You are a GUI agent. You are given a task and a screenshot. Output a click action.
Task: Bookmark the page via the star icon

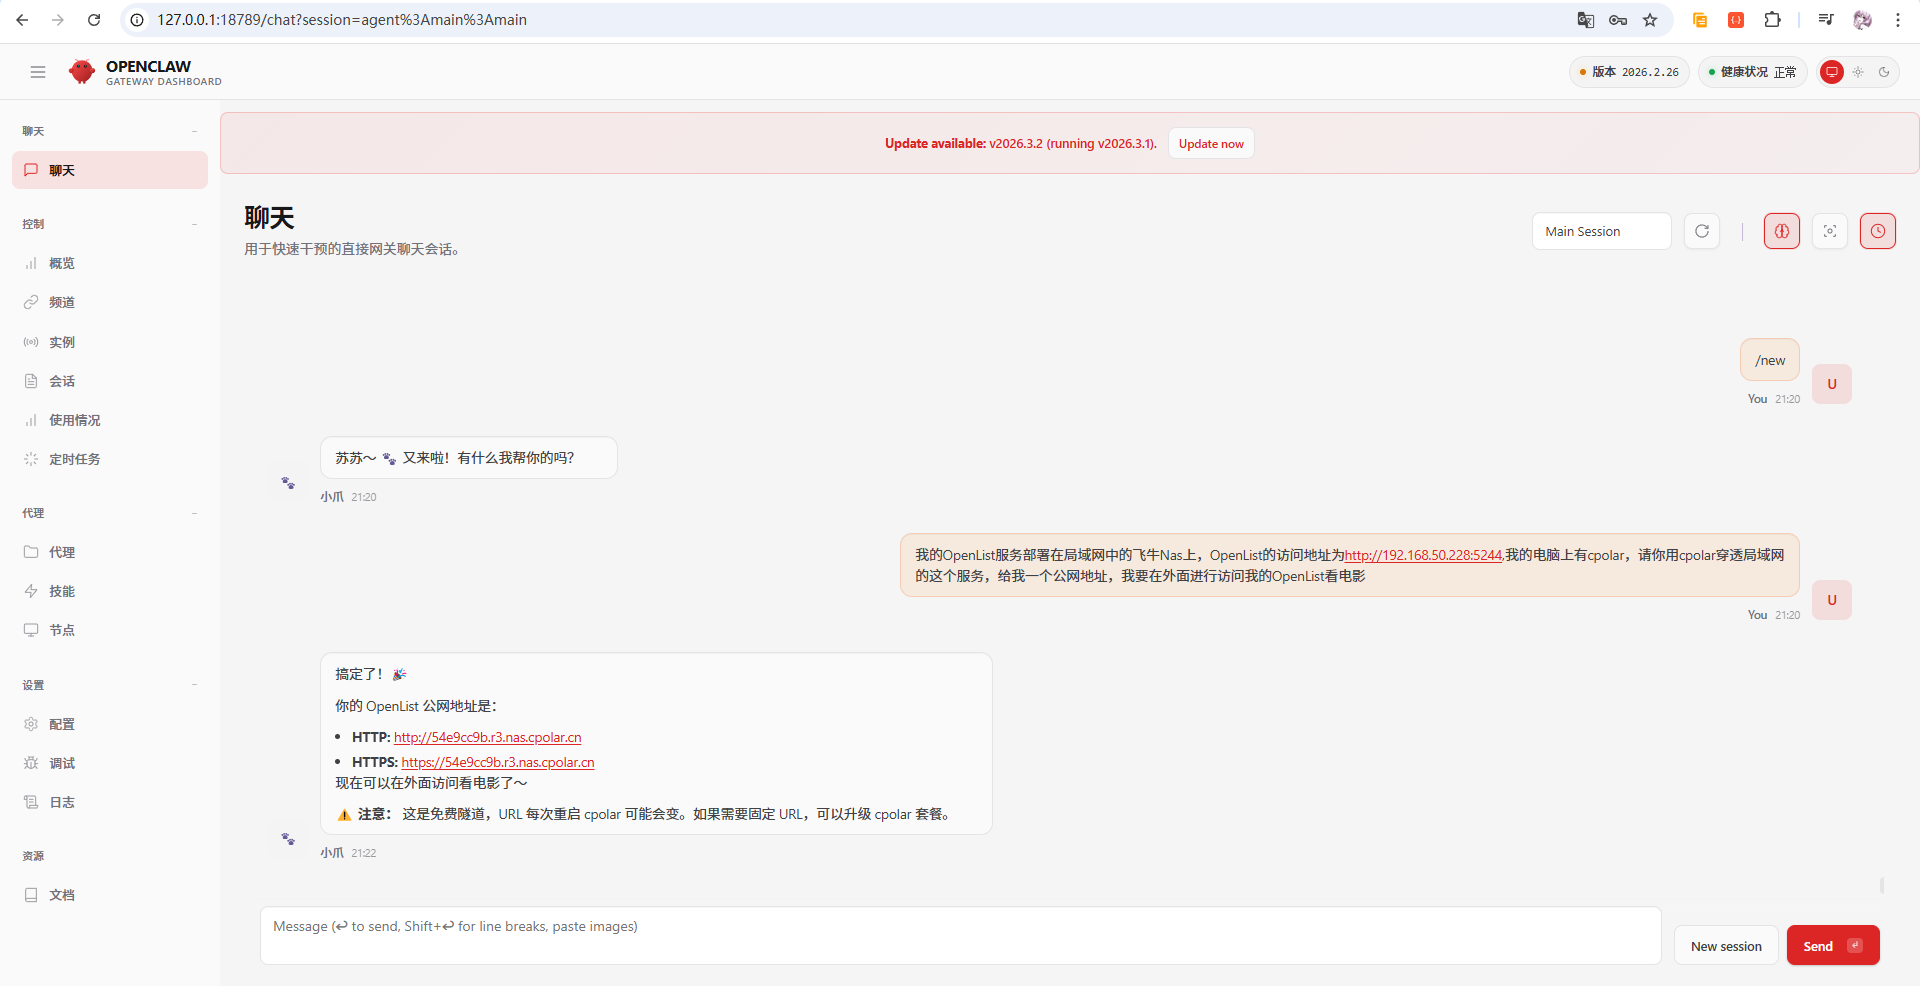(x=1651, y=20)
